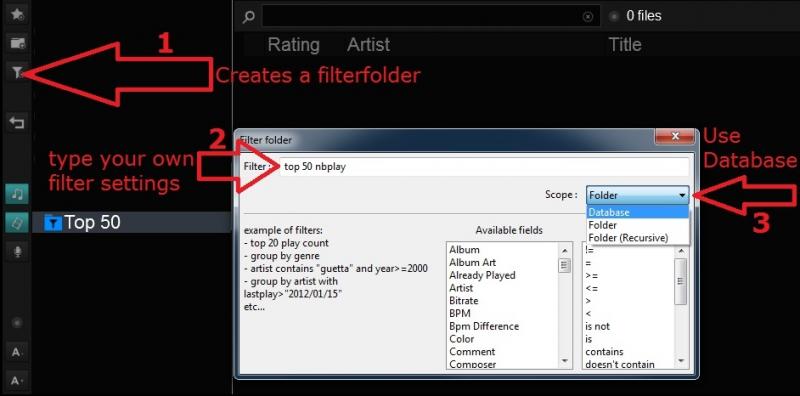Screen dimensions: 800x396
Task: Click the Available fields scrollbar thumb
Action: coord(565,266)
